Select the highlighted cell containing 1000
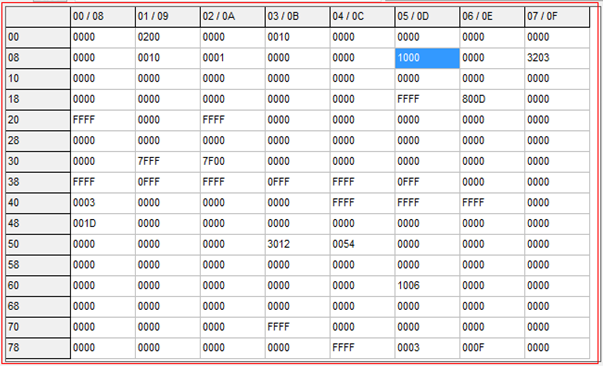The image size is (603, 366). coord(427,58)
